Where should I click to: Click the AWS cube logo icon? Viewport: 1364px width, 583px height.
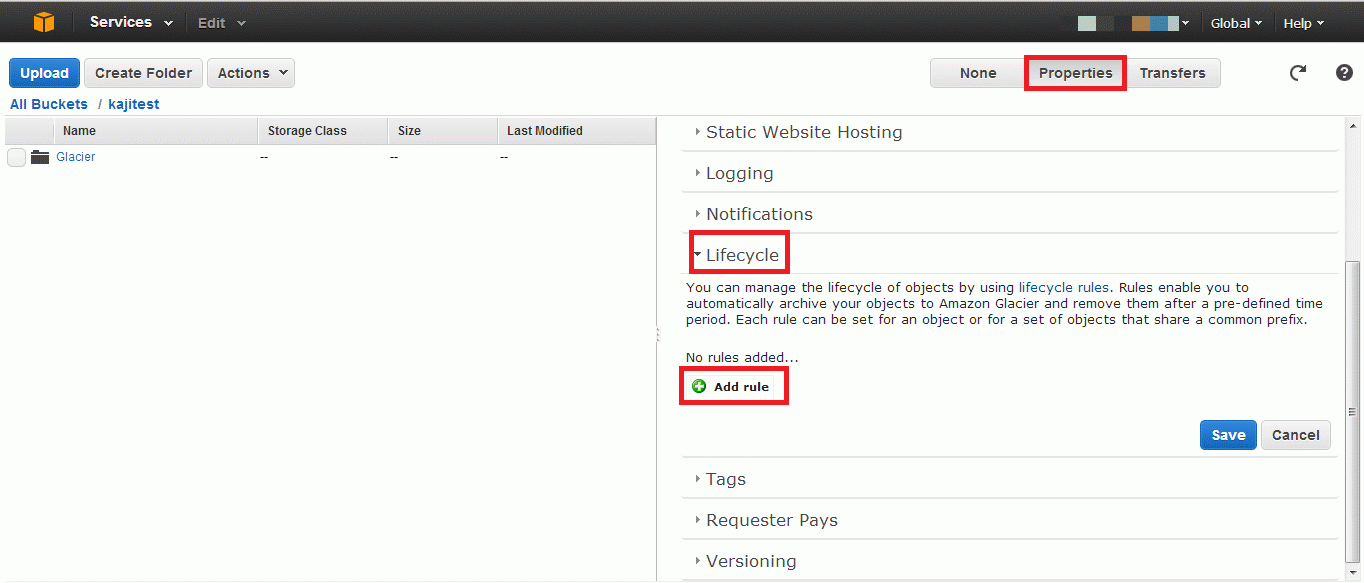click(43, 22)
